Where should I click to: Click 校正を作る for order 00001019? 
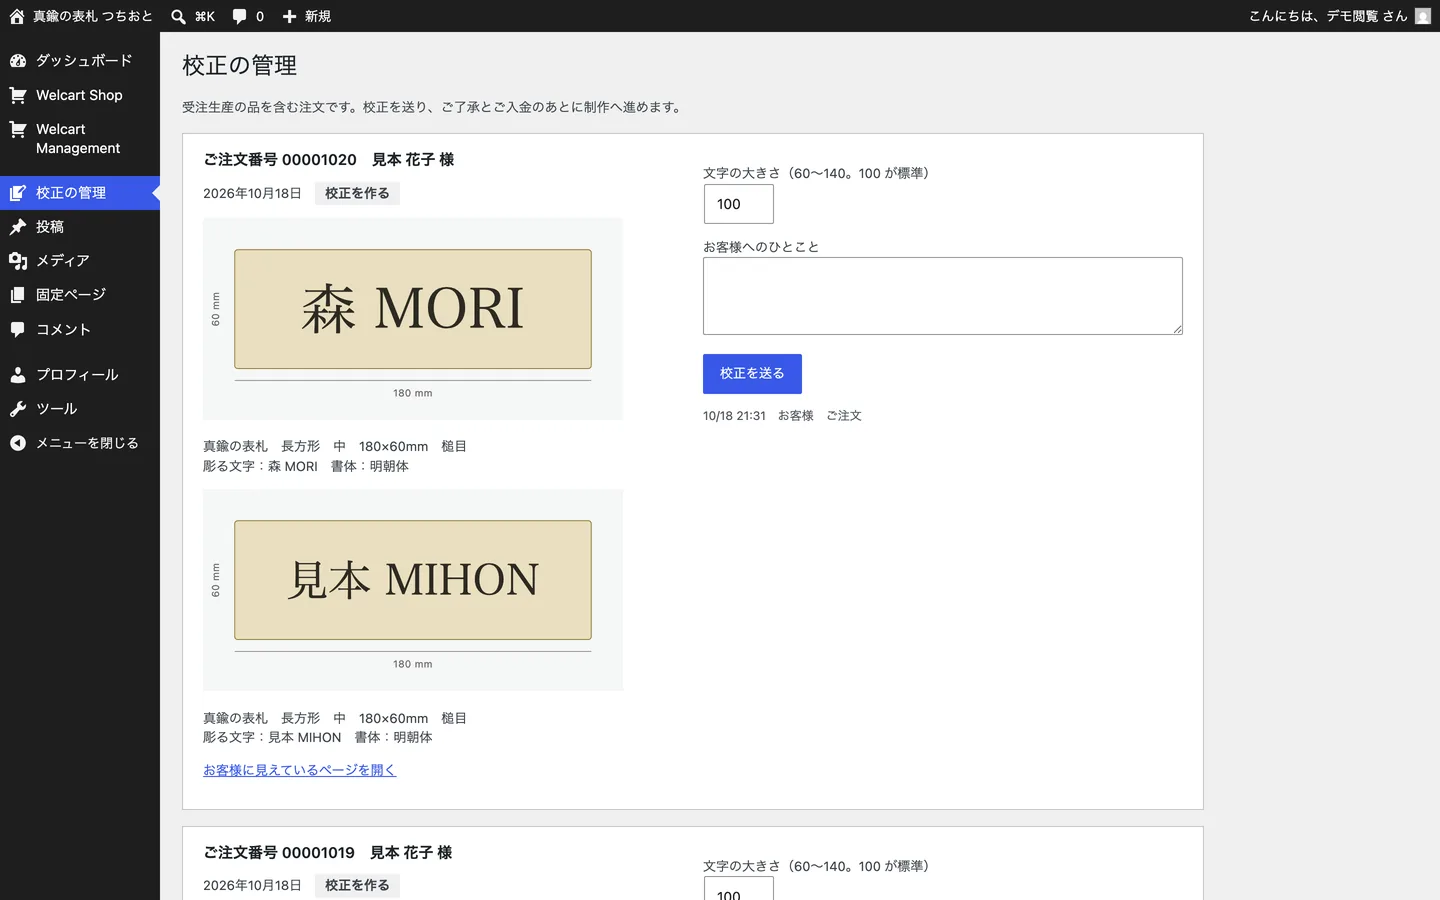(357, 885)
